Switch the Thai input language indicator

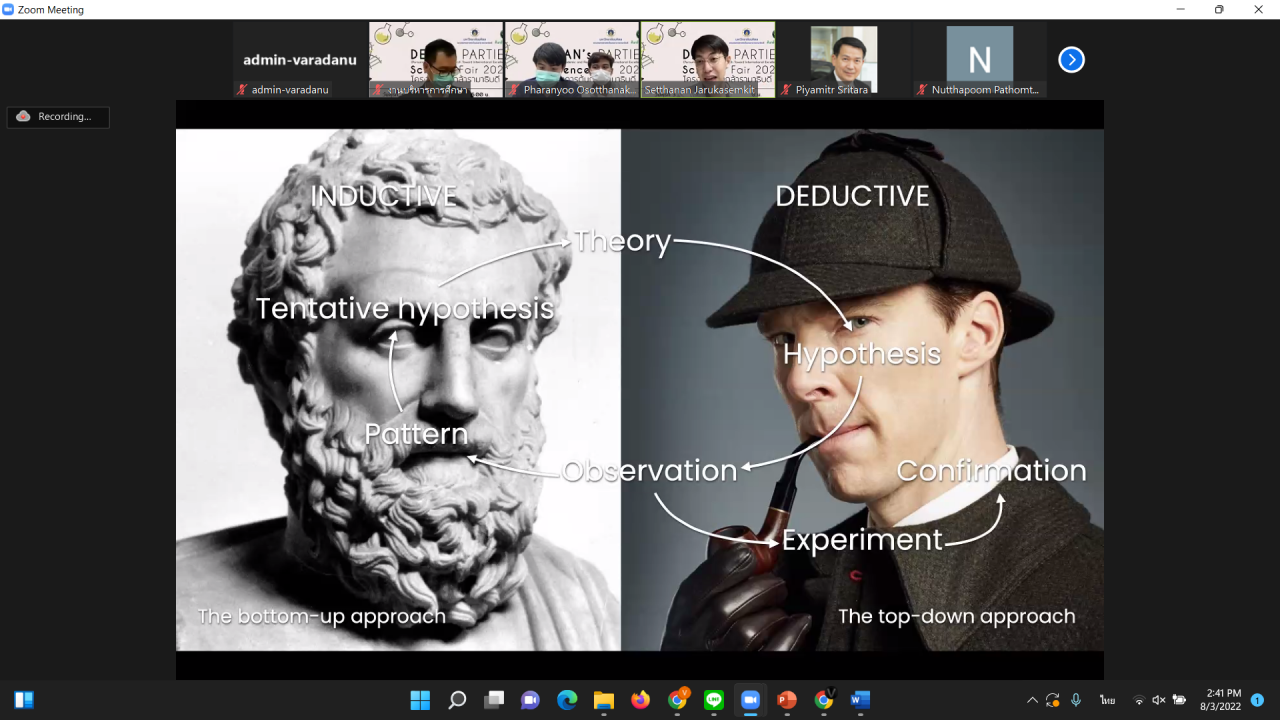(x=1107, y=700)
